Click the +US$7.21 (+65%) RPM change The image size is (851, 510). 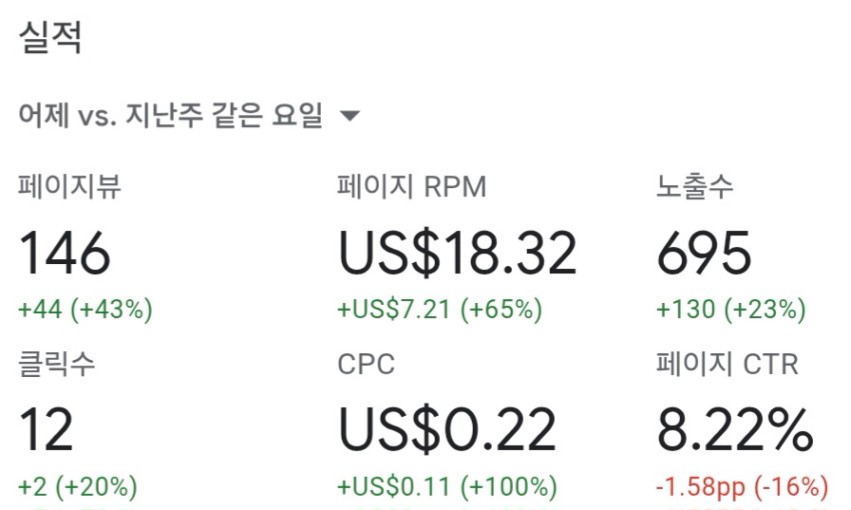(x=440, y=309)
